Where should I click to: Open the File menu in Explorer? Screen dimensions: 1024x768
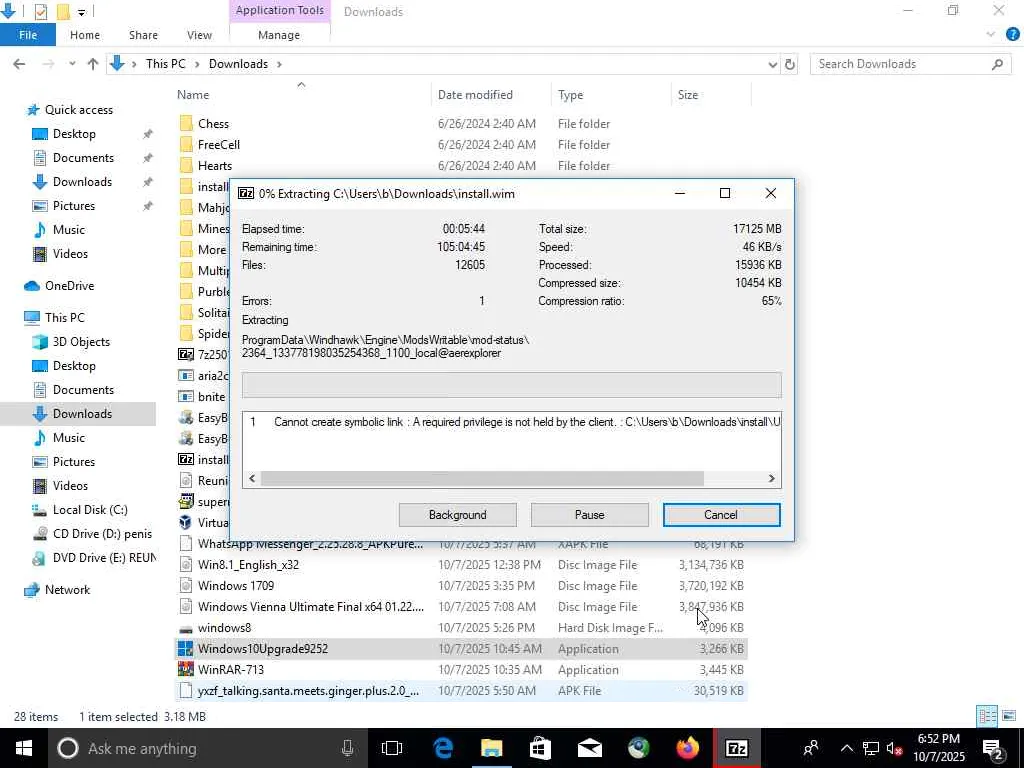click(x=27, y=35)
